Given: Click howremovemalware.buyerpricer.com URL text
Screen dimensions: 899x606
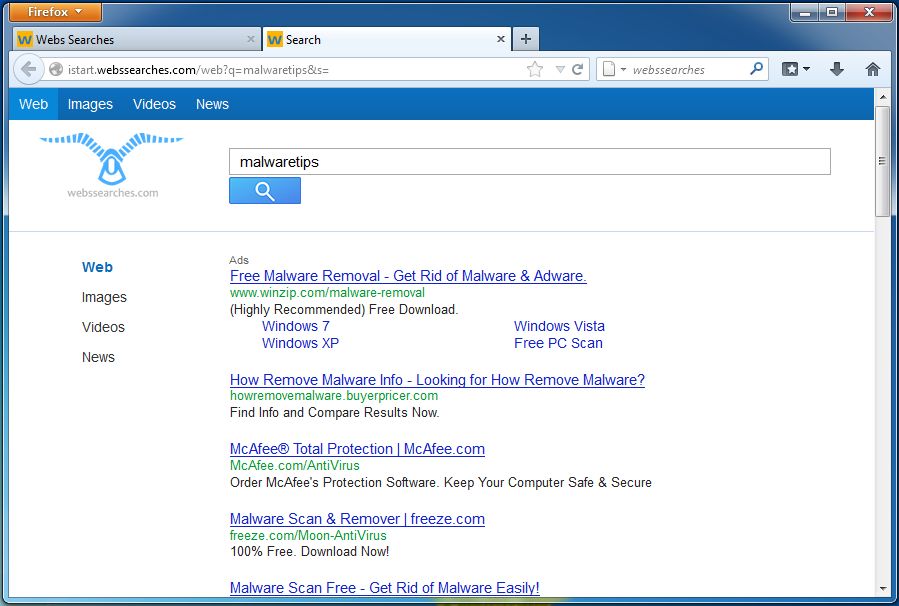Looking at the screenshot, I should click(x=334, y=396).
